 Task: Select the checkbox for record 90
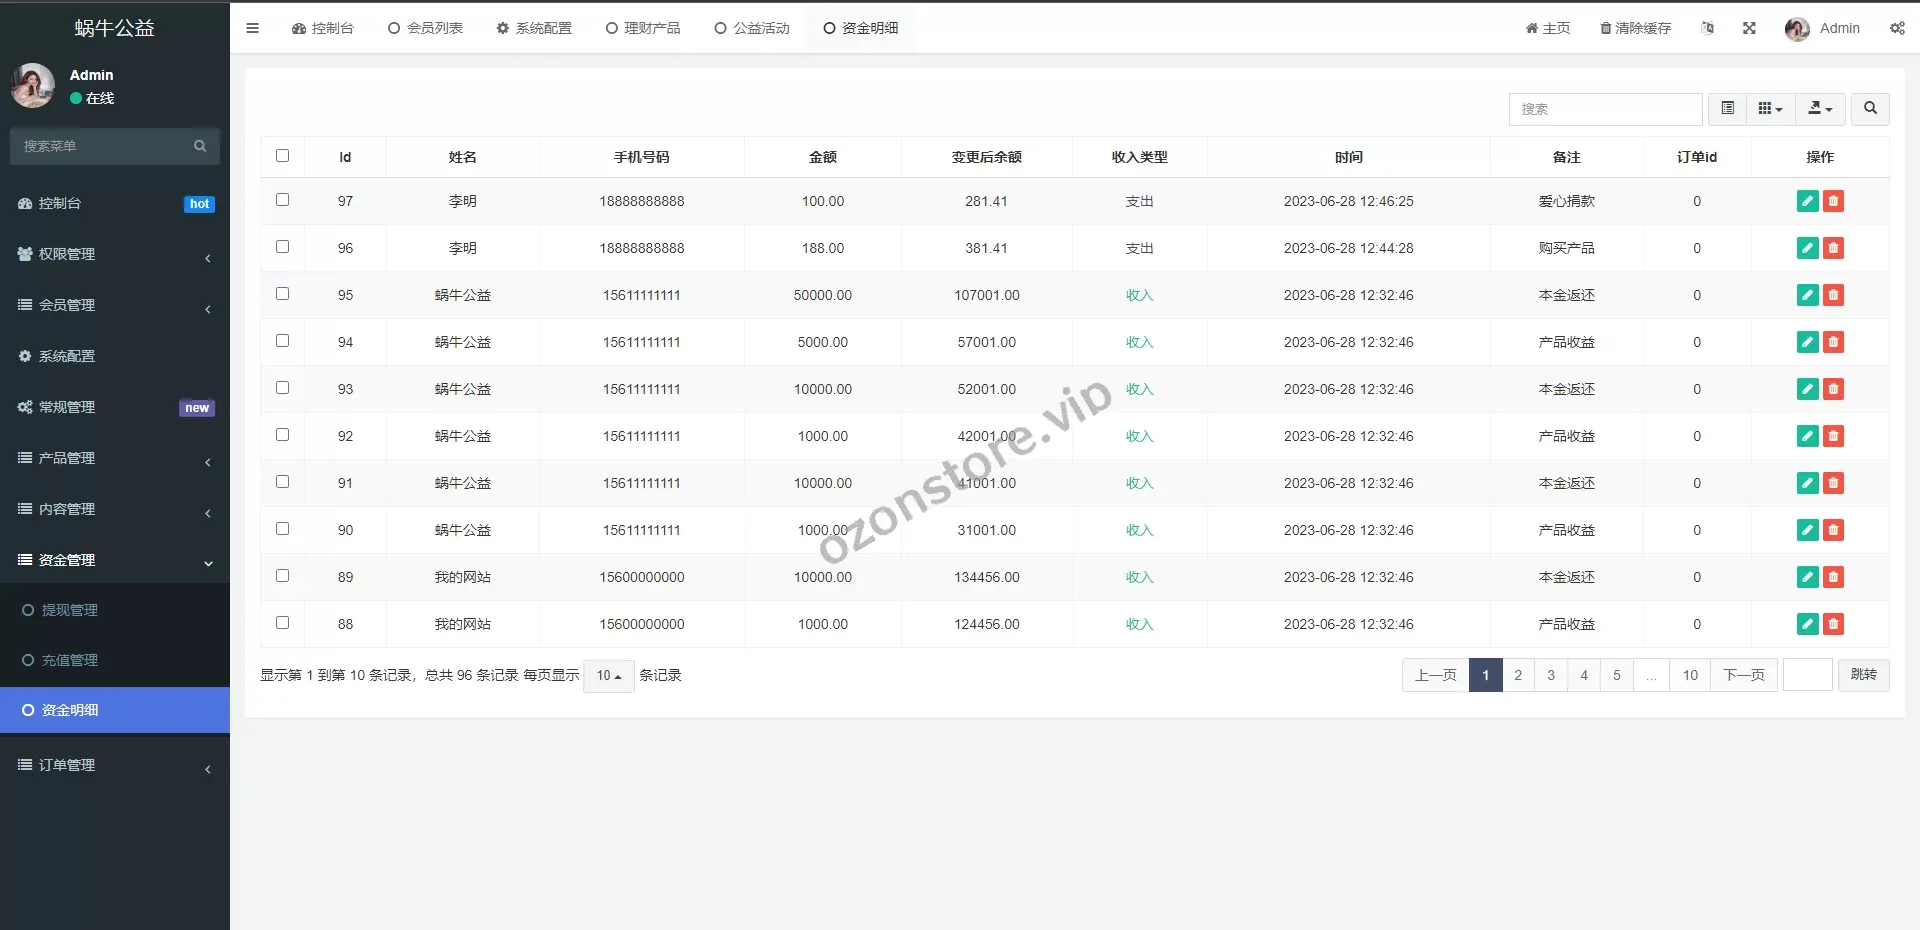282,529
